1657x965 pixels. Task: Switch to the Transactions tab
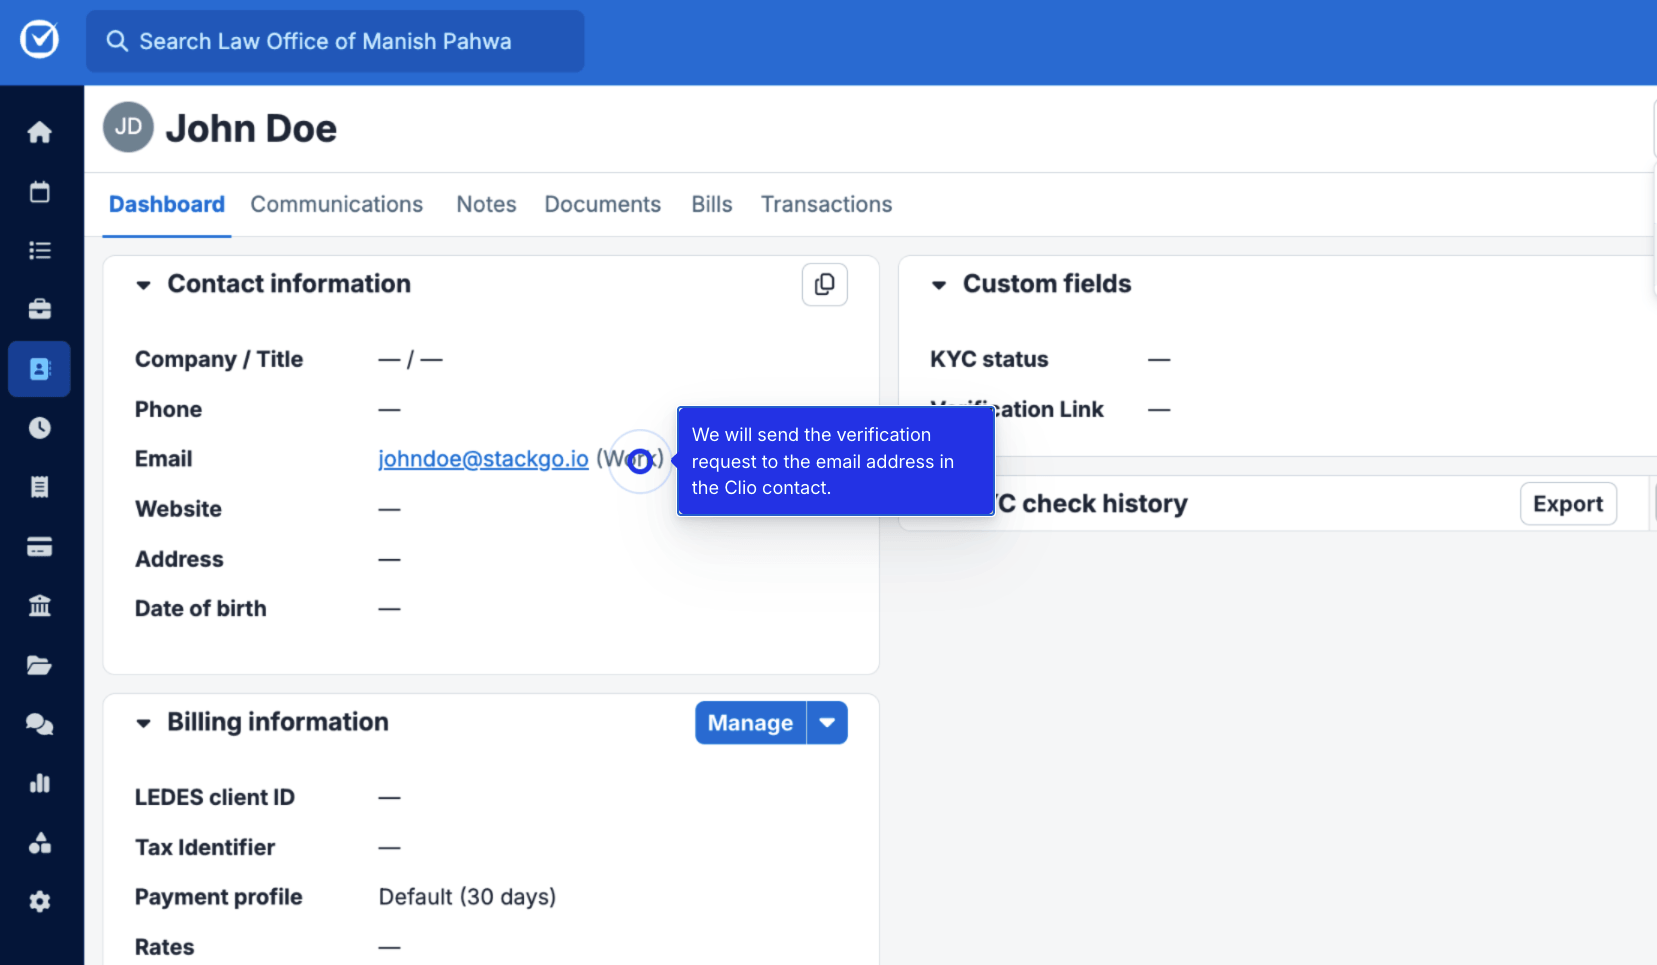(826, 205)
